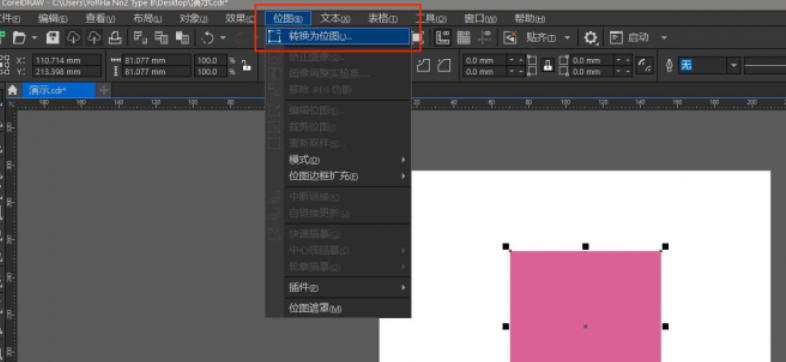Expand the 模式 submenu
Screen dimensions: 786x362
(x=348, y=160)
